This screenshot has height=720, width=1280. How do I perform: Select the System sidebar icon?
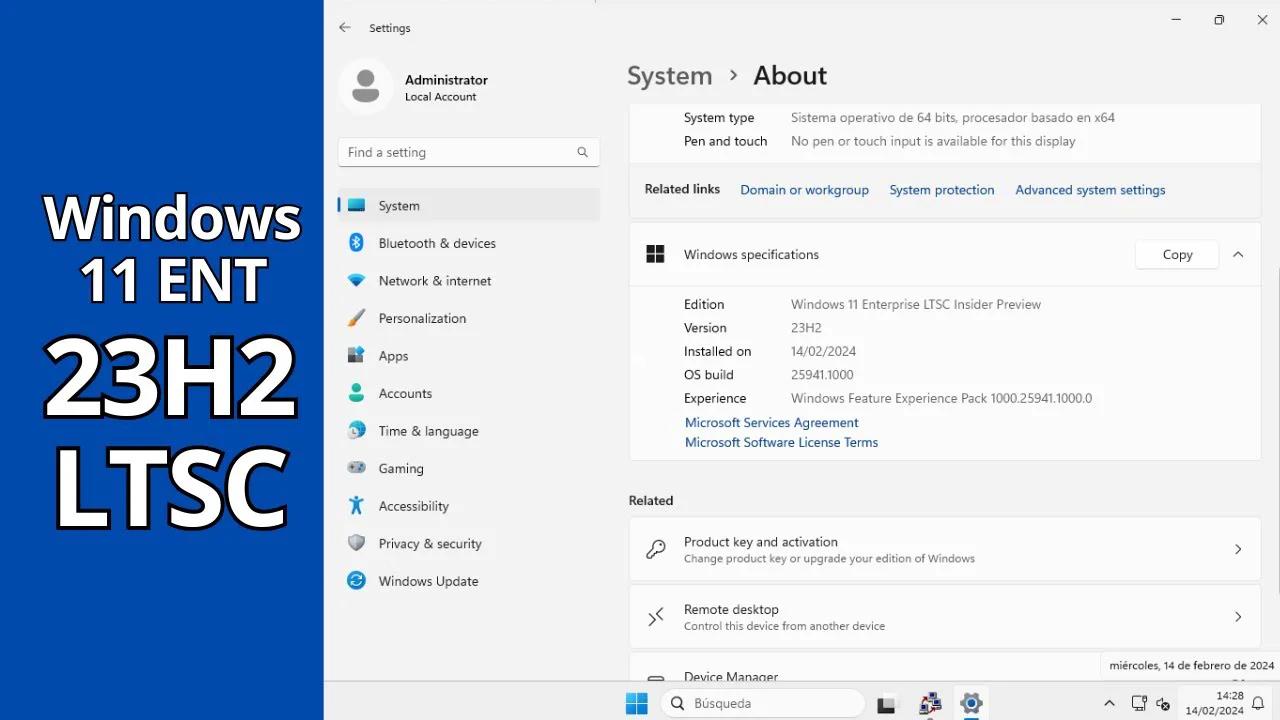tap(356, 205)
